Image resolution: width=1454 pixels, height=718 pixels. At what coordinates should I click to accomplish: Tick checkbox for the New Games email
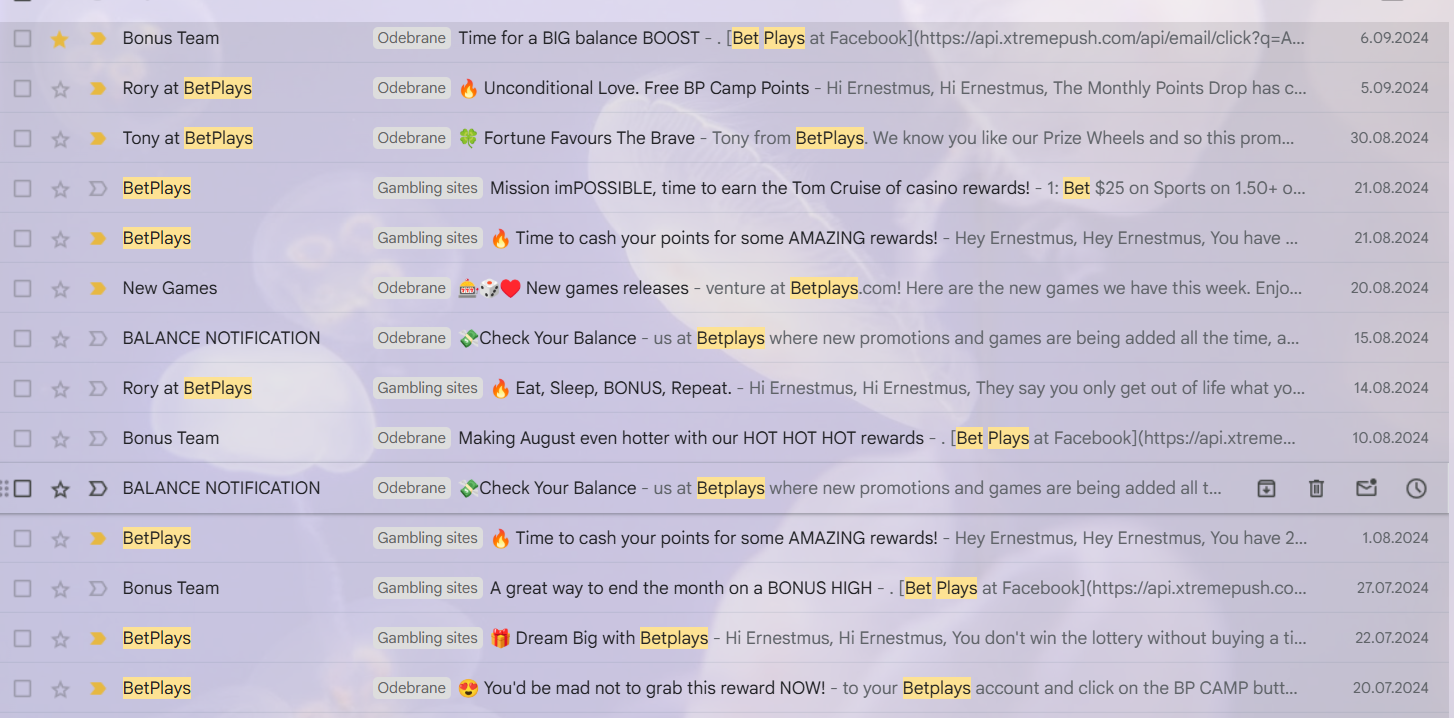pos(22,289)
